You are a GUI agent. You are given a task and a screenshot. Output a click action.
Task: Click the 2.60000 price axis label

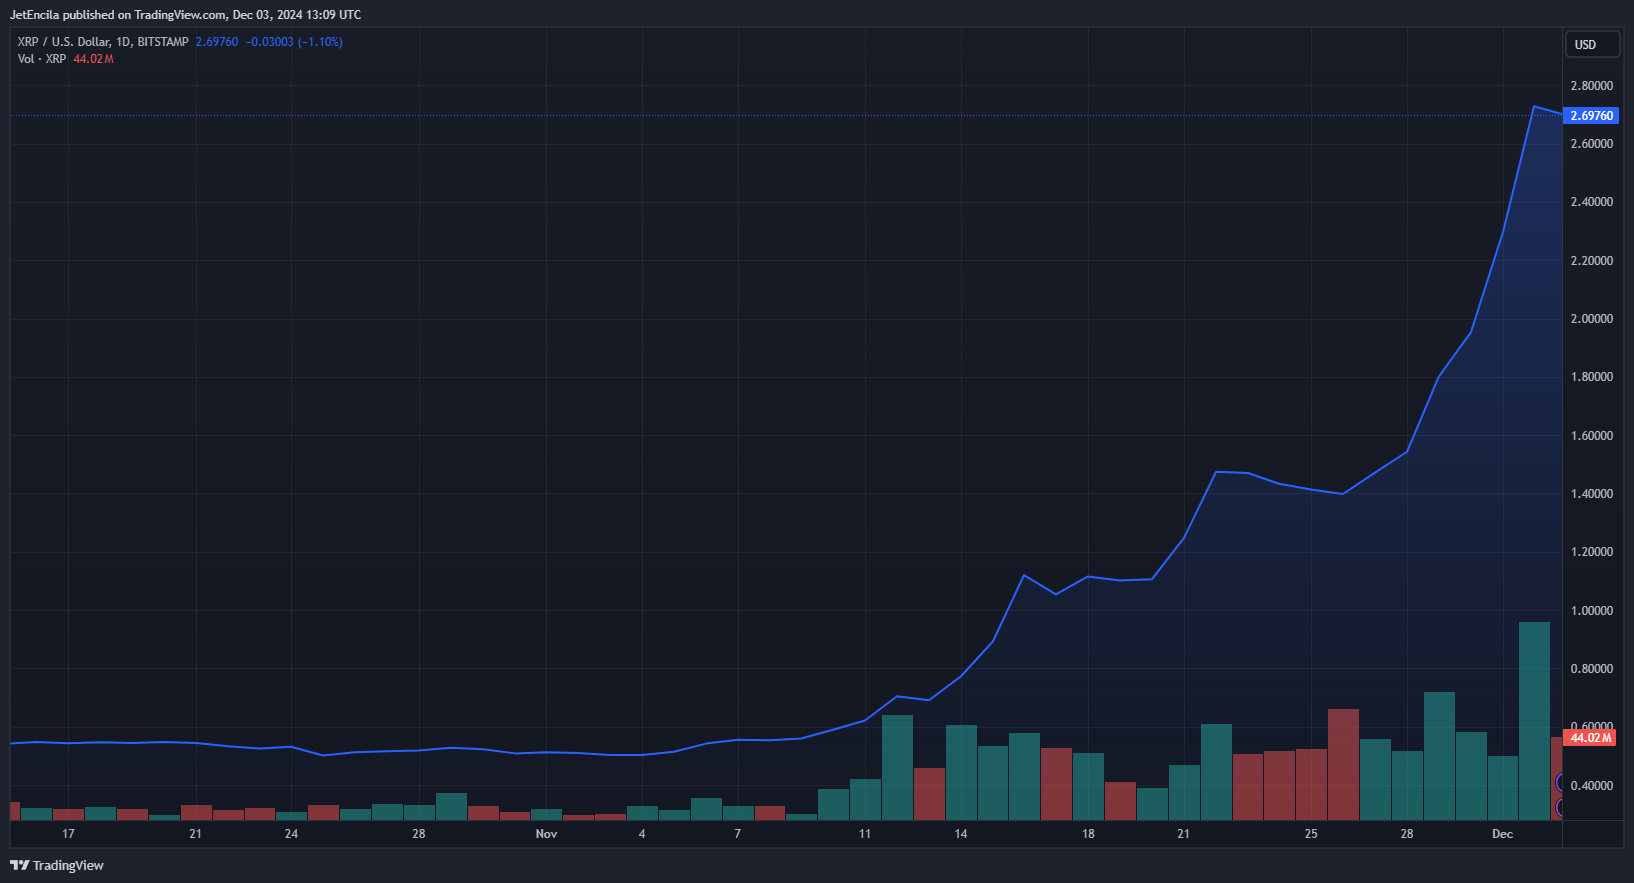pos(1592,144)
